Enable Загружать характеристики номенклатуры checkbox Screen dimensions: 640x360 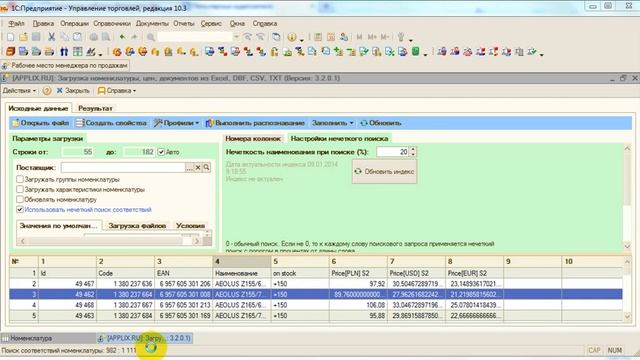coord(20,189)
